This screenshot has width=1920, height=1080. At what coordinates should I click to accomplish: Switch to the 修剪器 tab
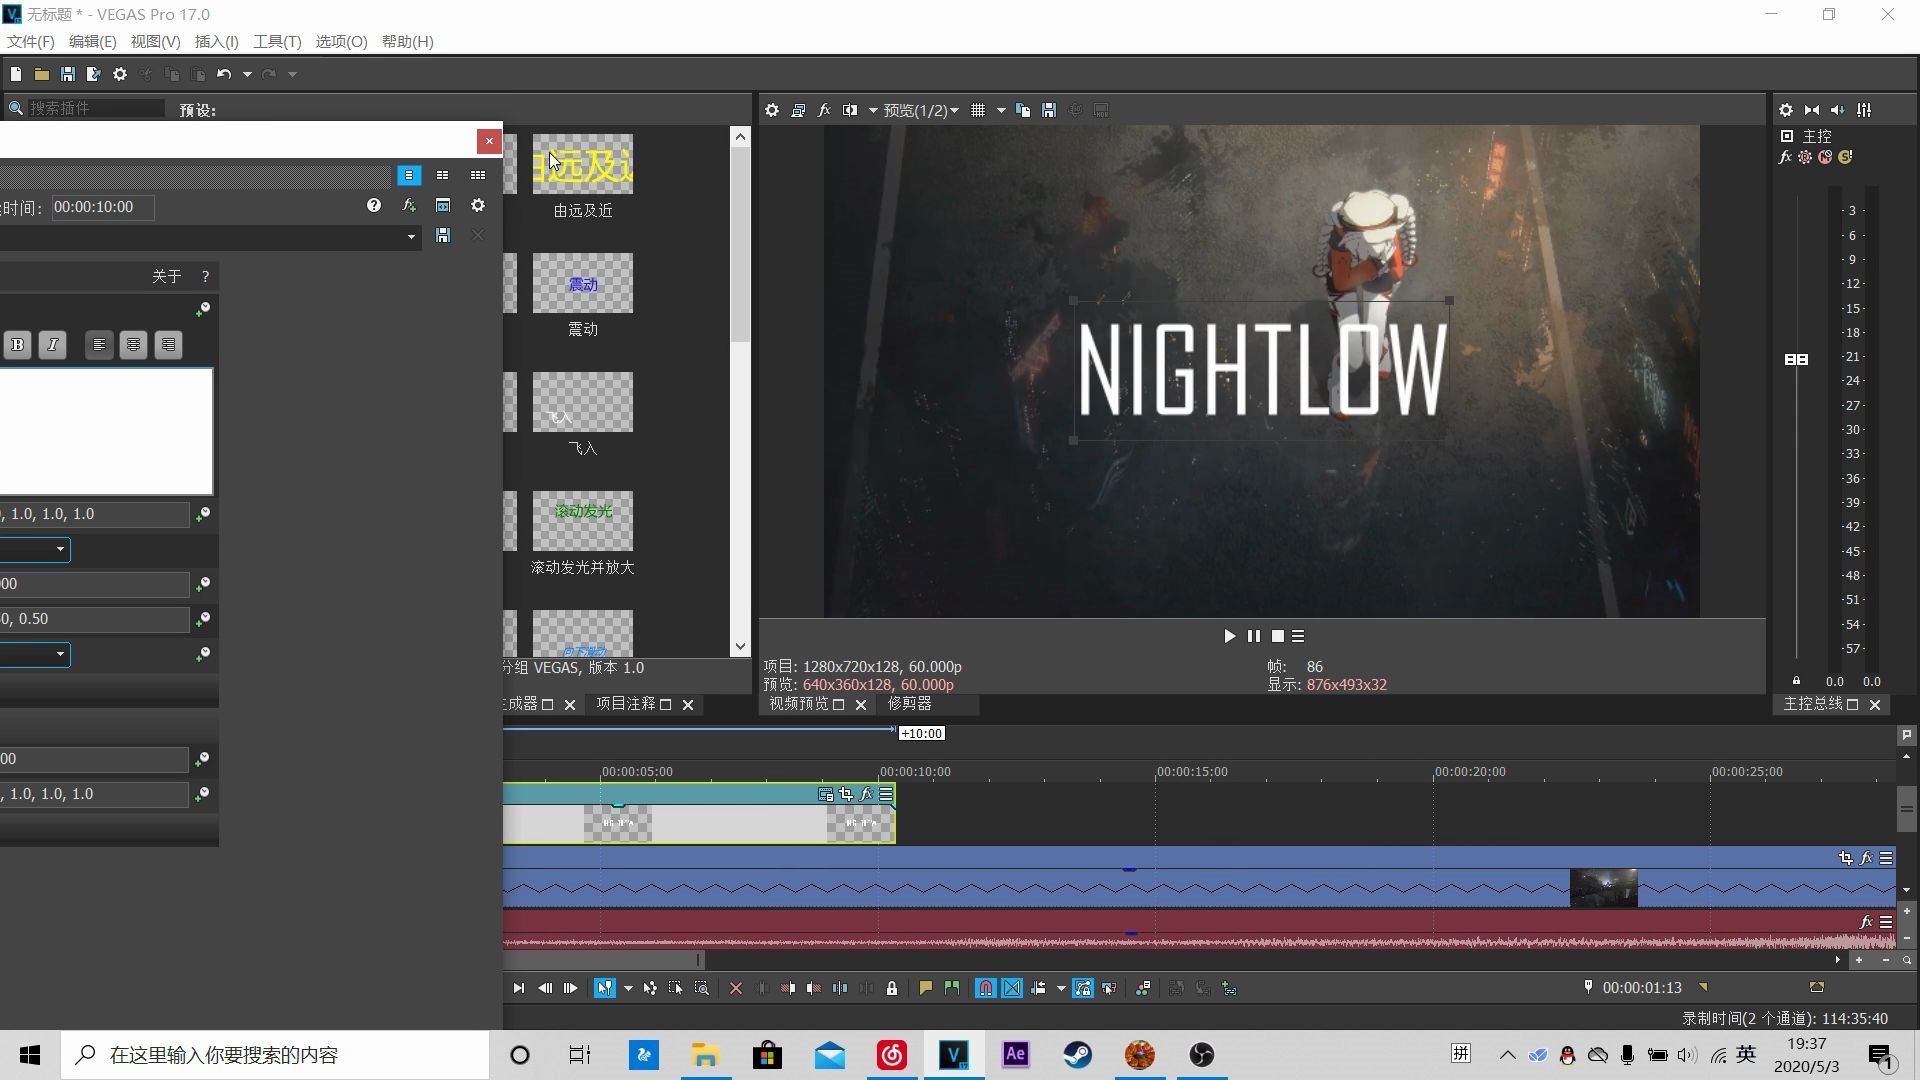pos(909,704)
